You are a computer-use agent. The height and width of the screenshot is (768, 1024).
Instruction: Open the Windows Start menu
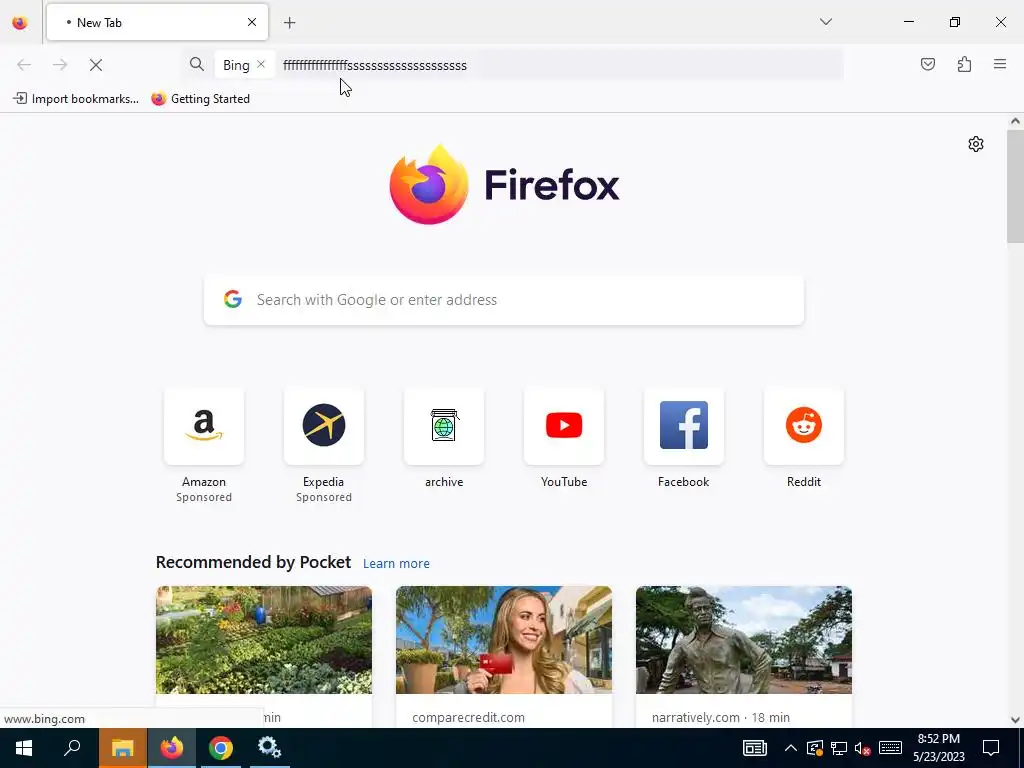(x=24, y=748)
